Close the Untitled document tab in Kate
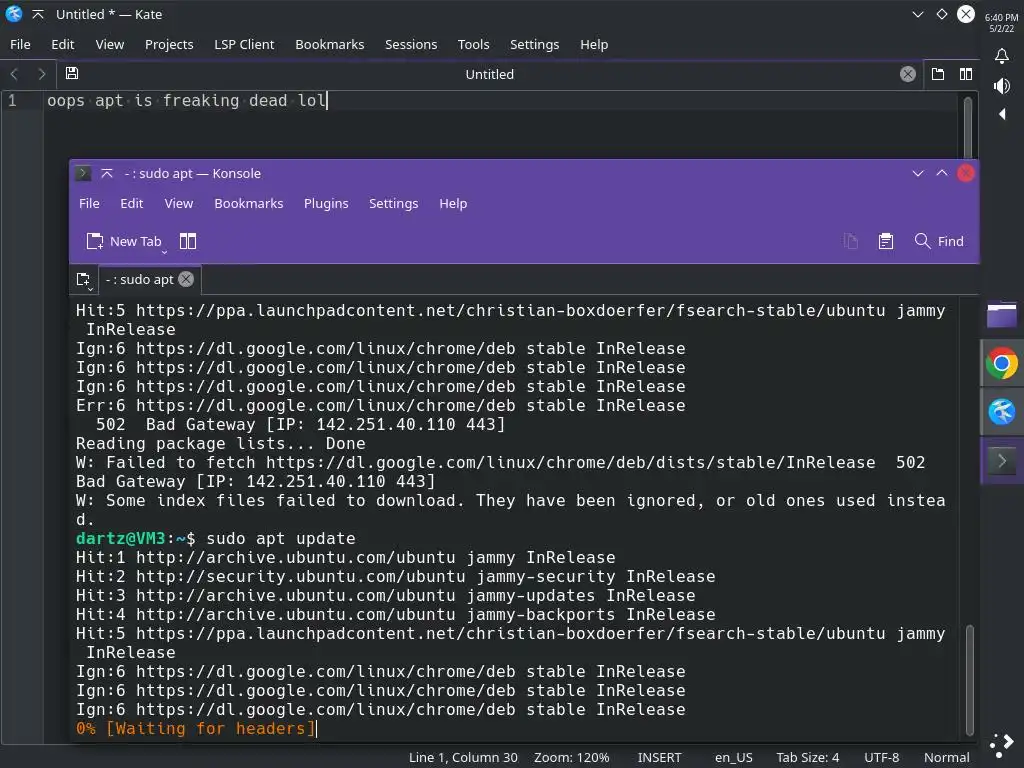The image size is (1024, 768). coord(908,74)
